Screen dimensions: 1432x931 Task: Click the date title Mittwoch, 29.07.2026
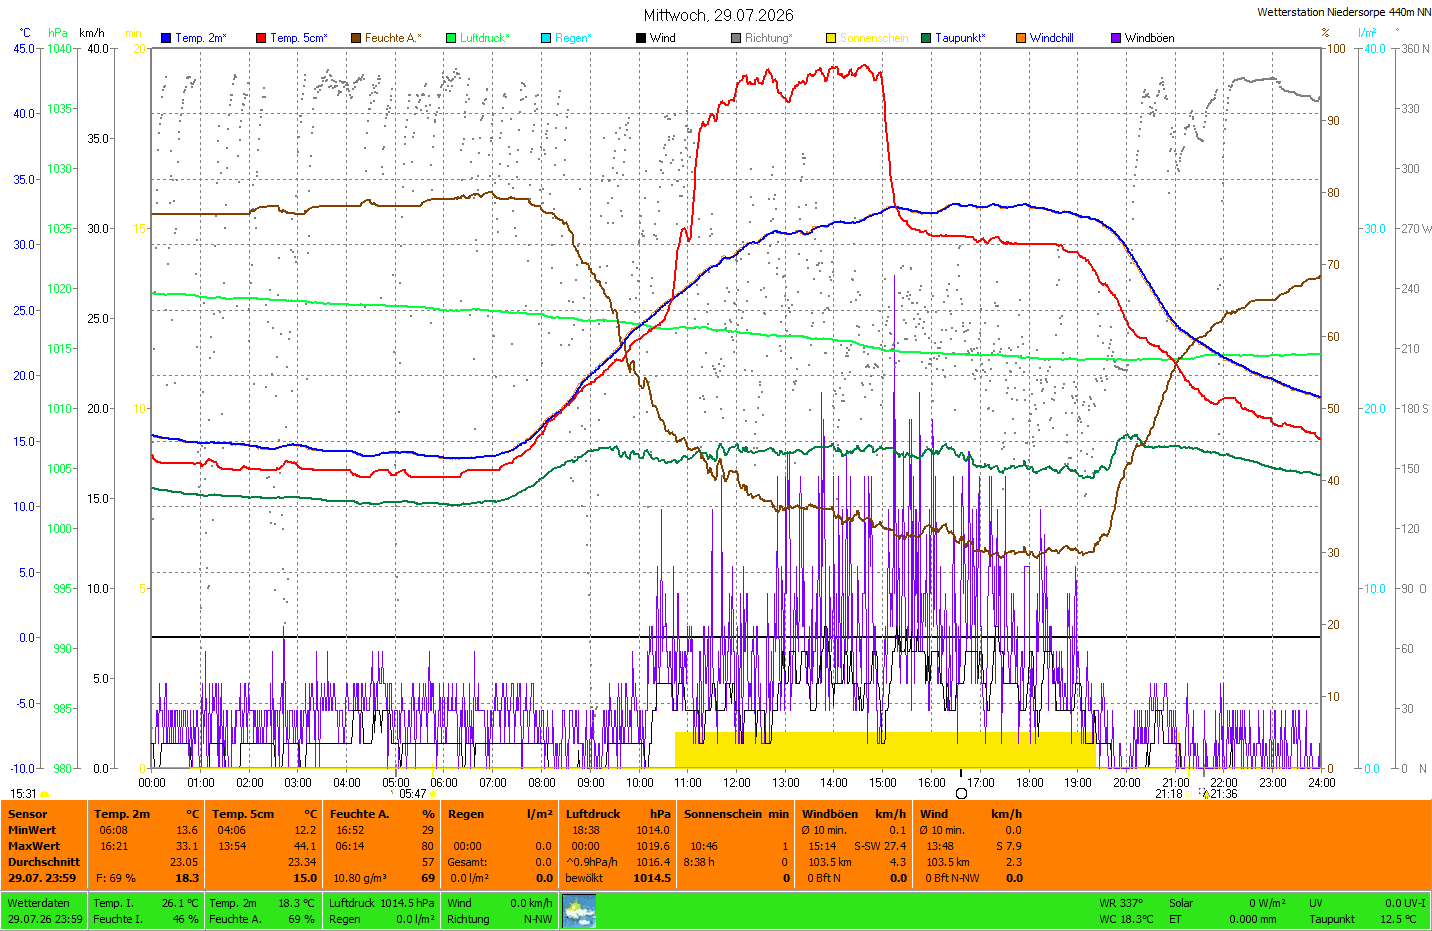(x=718, y=15)
